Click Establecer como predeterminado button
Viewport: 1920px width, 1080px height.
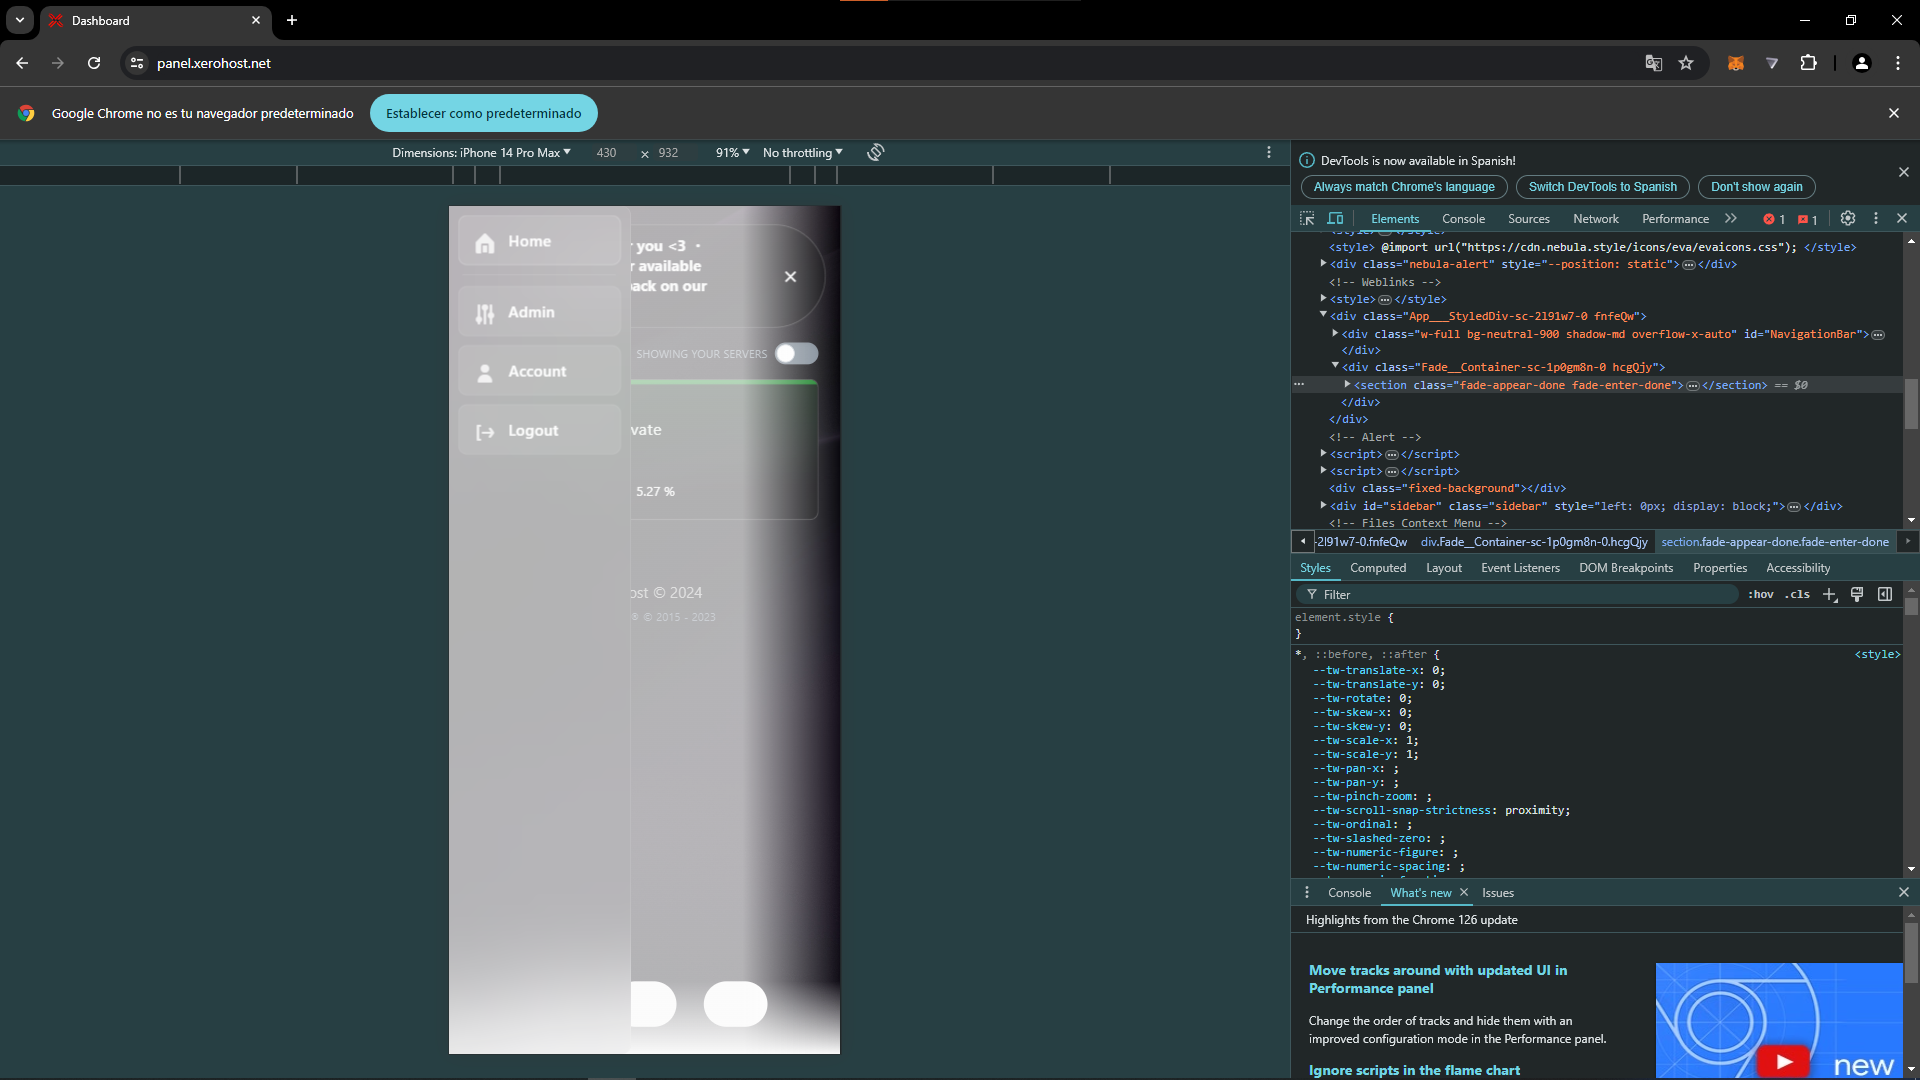click(484, 113)
